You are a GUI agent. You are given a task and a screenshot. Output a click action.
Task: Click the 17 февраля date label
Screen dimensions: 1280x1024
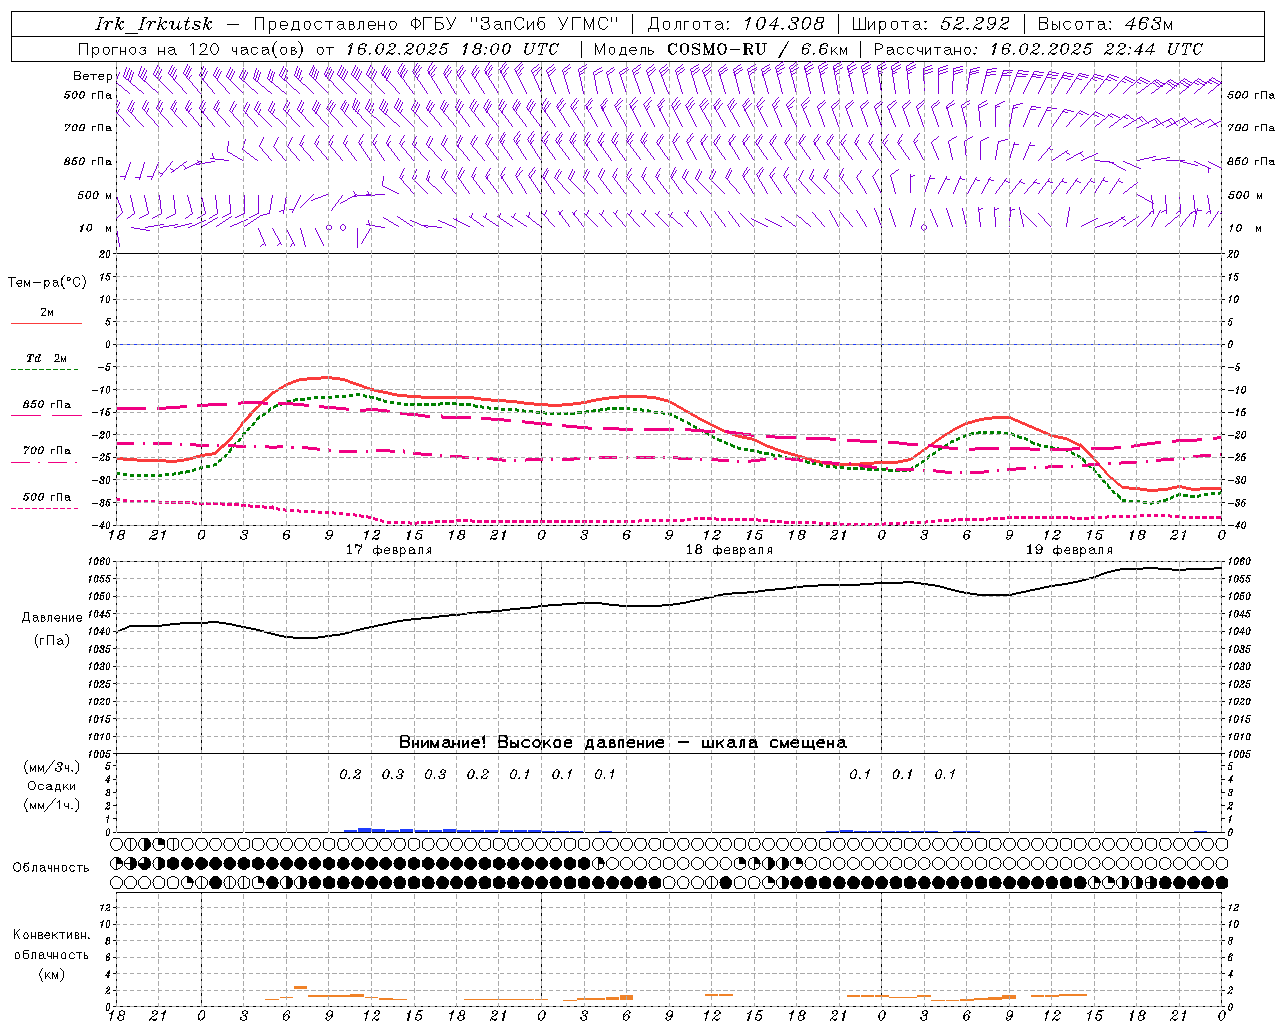(x=389, y=550)
